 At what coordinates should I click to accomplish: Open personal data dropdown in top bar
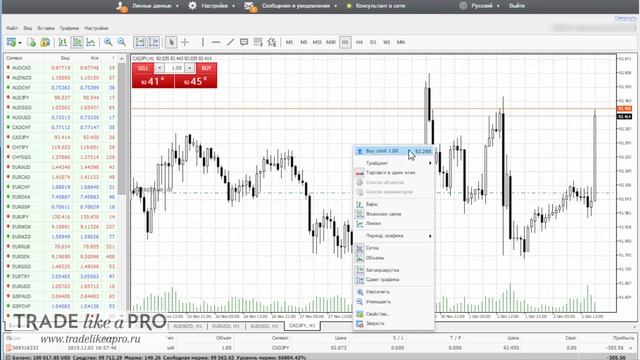(x=148, y=6)
